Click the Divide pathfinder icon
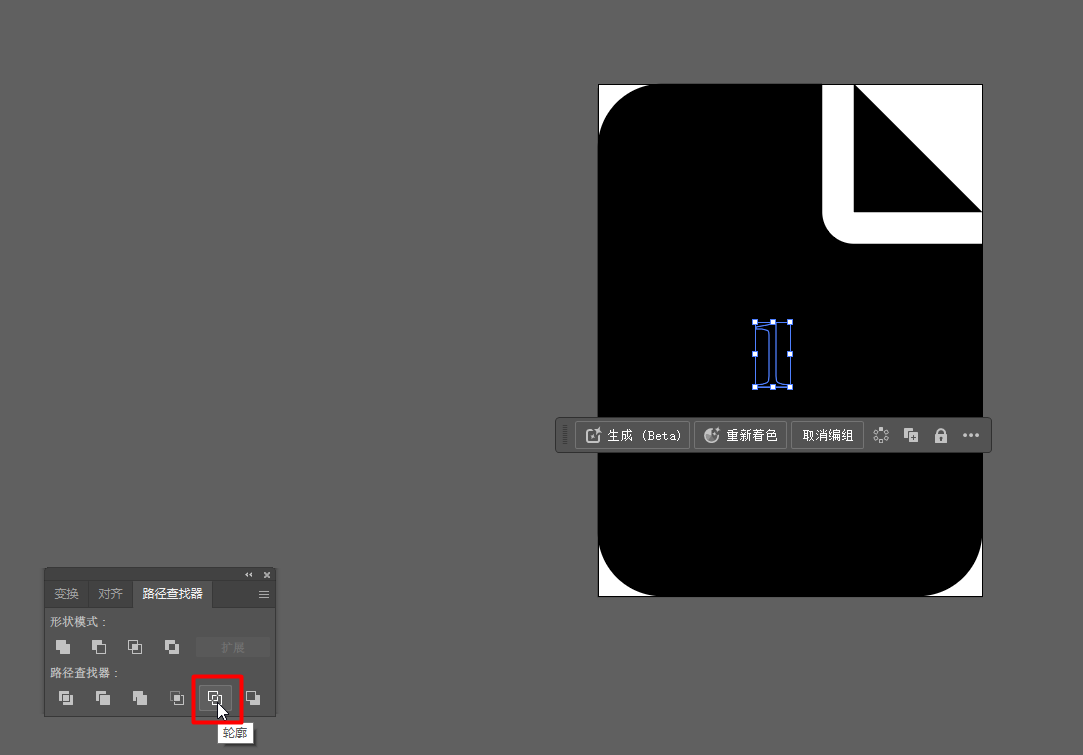Image resolution: width=1083 pixels, height=755 pixels. pyautogui.click(x=66, y=698)
